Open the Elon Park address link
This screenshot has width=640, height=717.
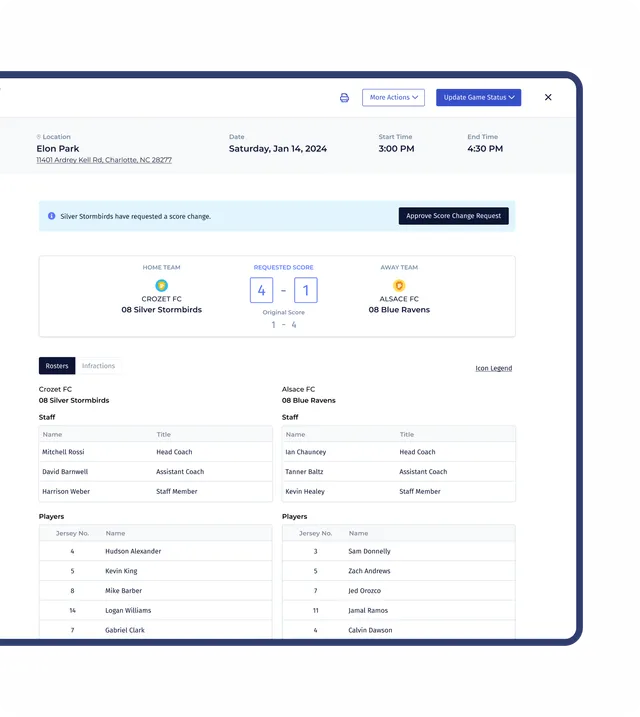tap(104, 160)
